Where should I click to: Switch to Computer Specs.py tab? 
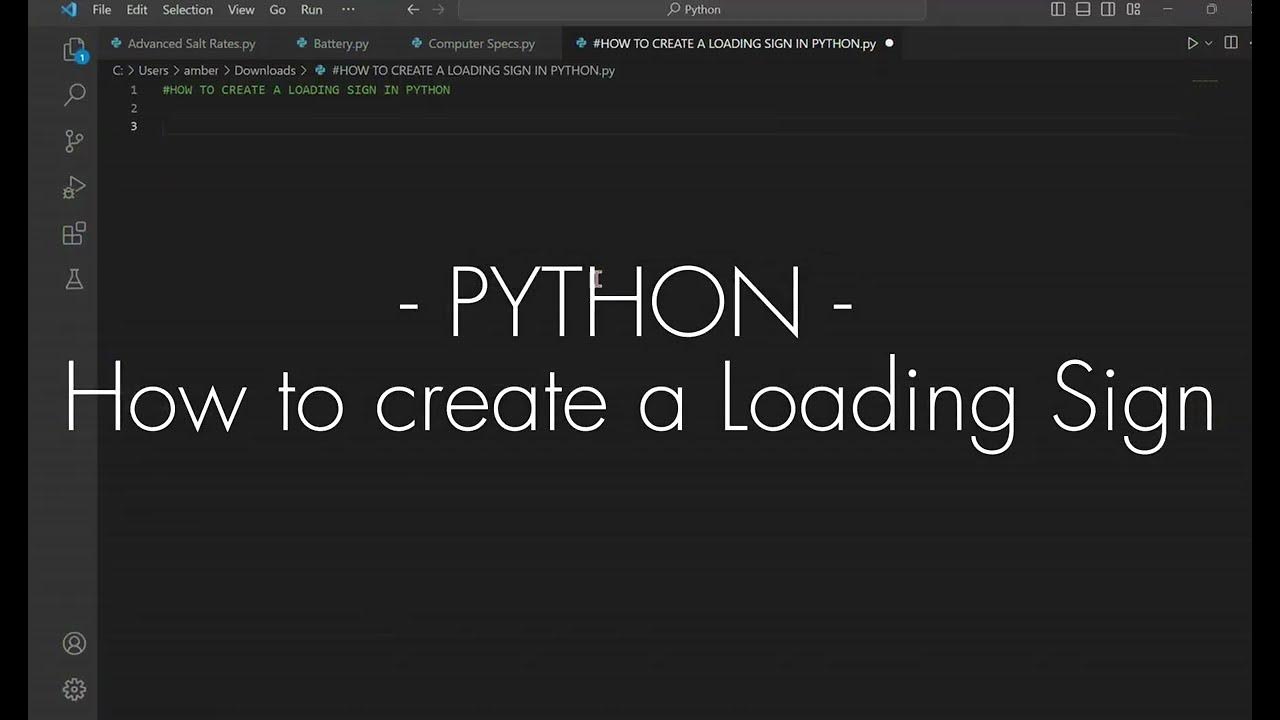pos(473,44)
